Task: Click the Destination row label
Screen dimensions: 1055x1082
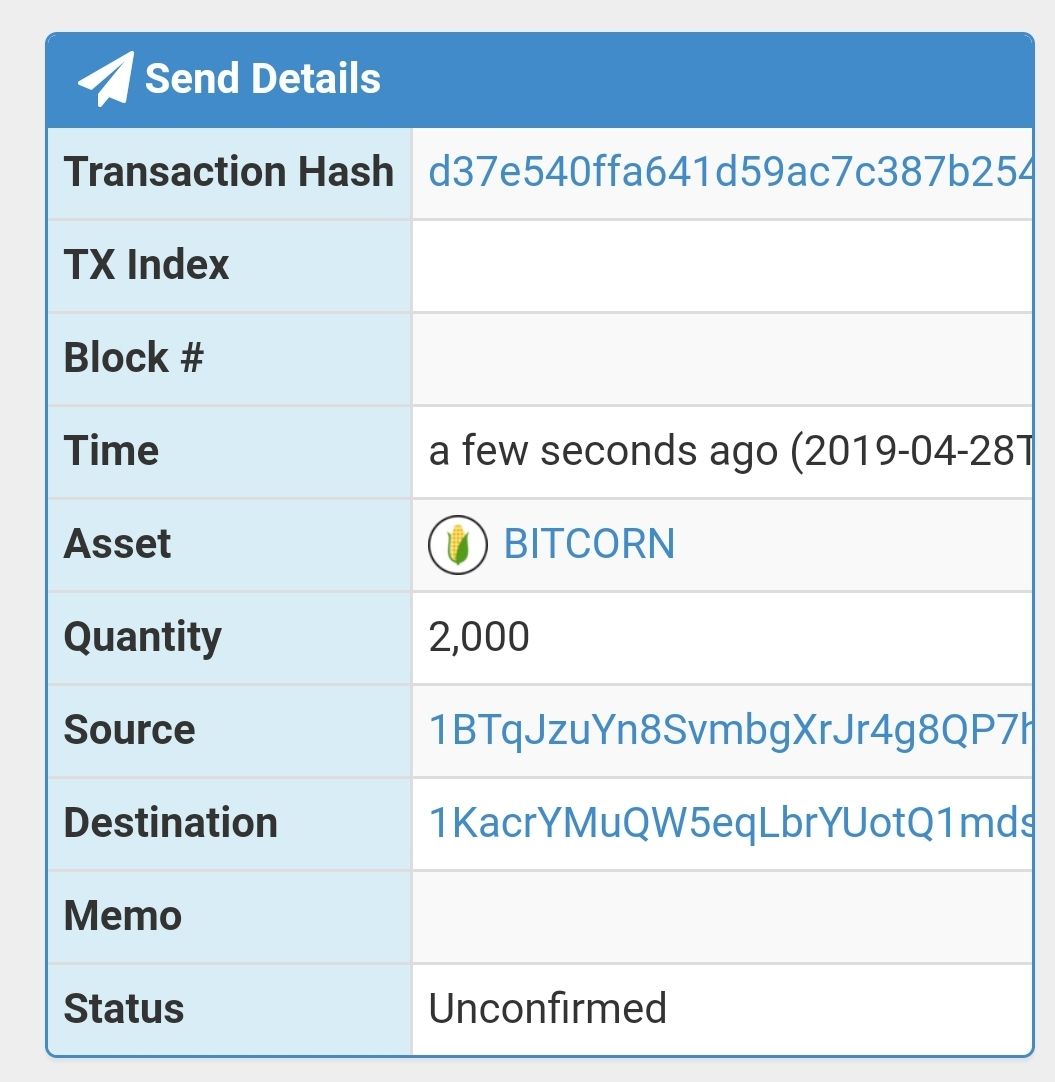Action: click(x=170, y=823)
